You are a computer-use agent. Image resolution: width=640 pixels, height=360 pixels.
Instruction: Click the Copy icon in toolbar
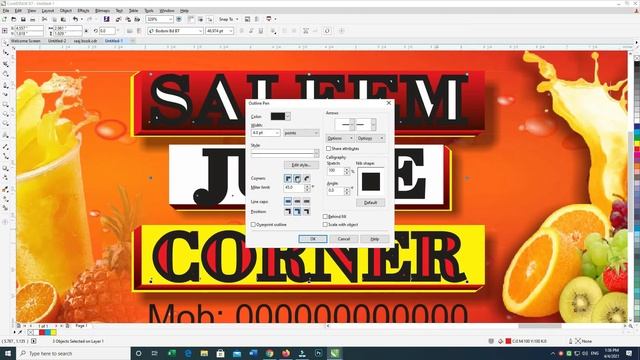point(54,19)
